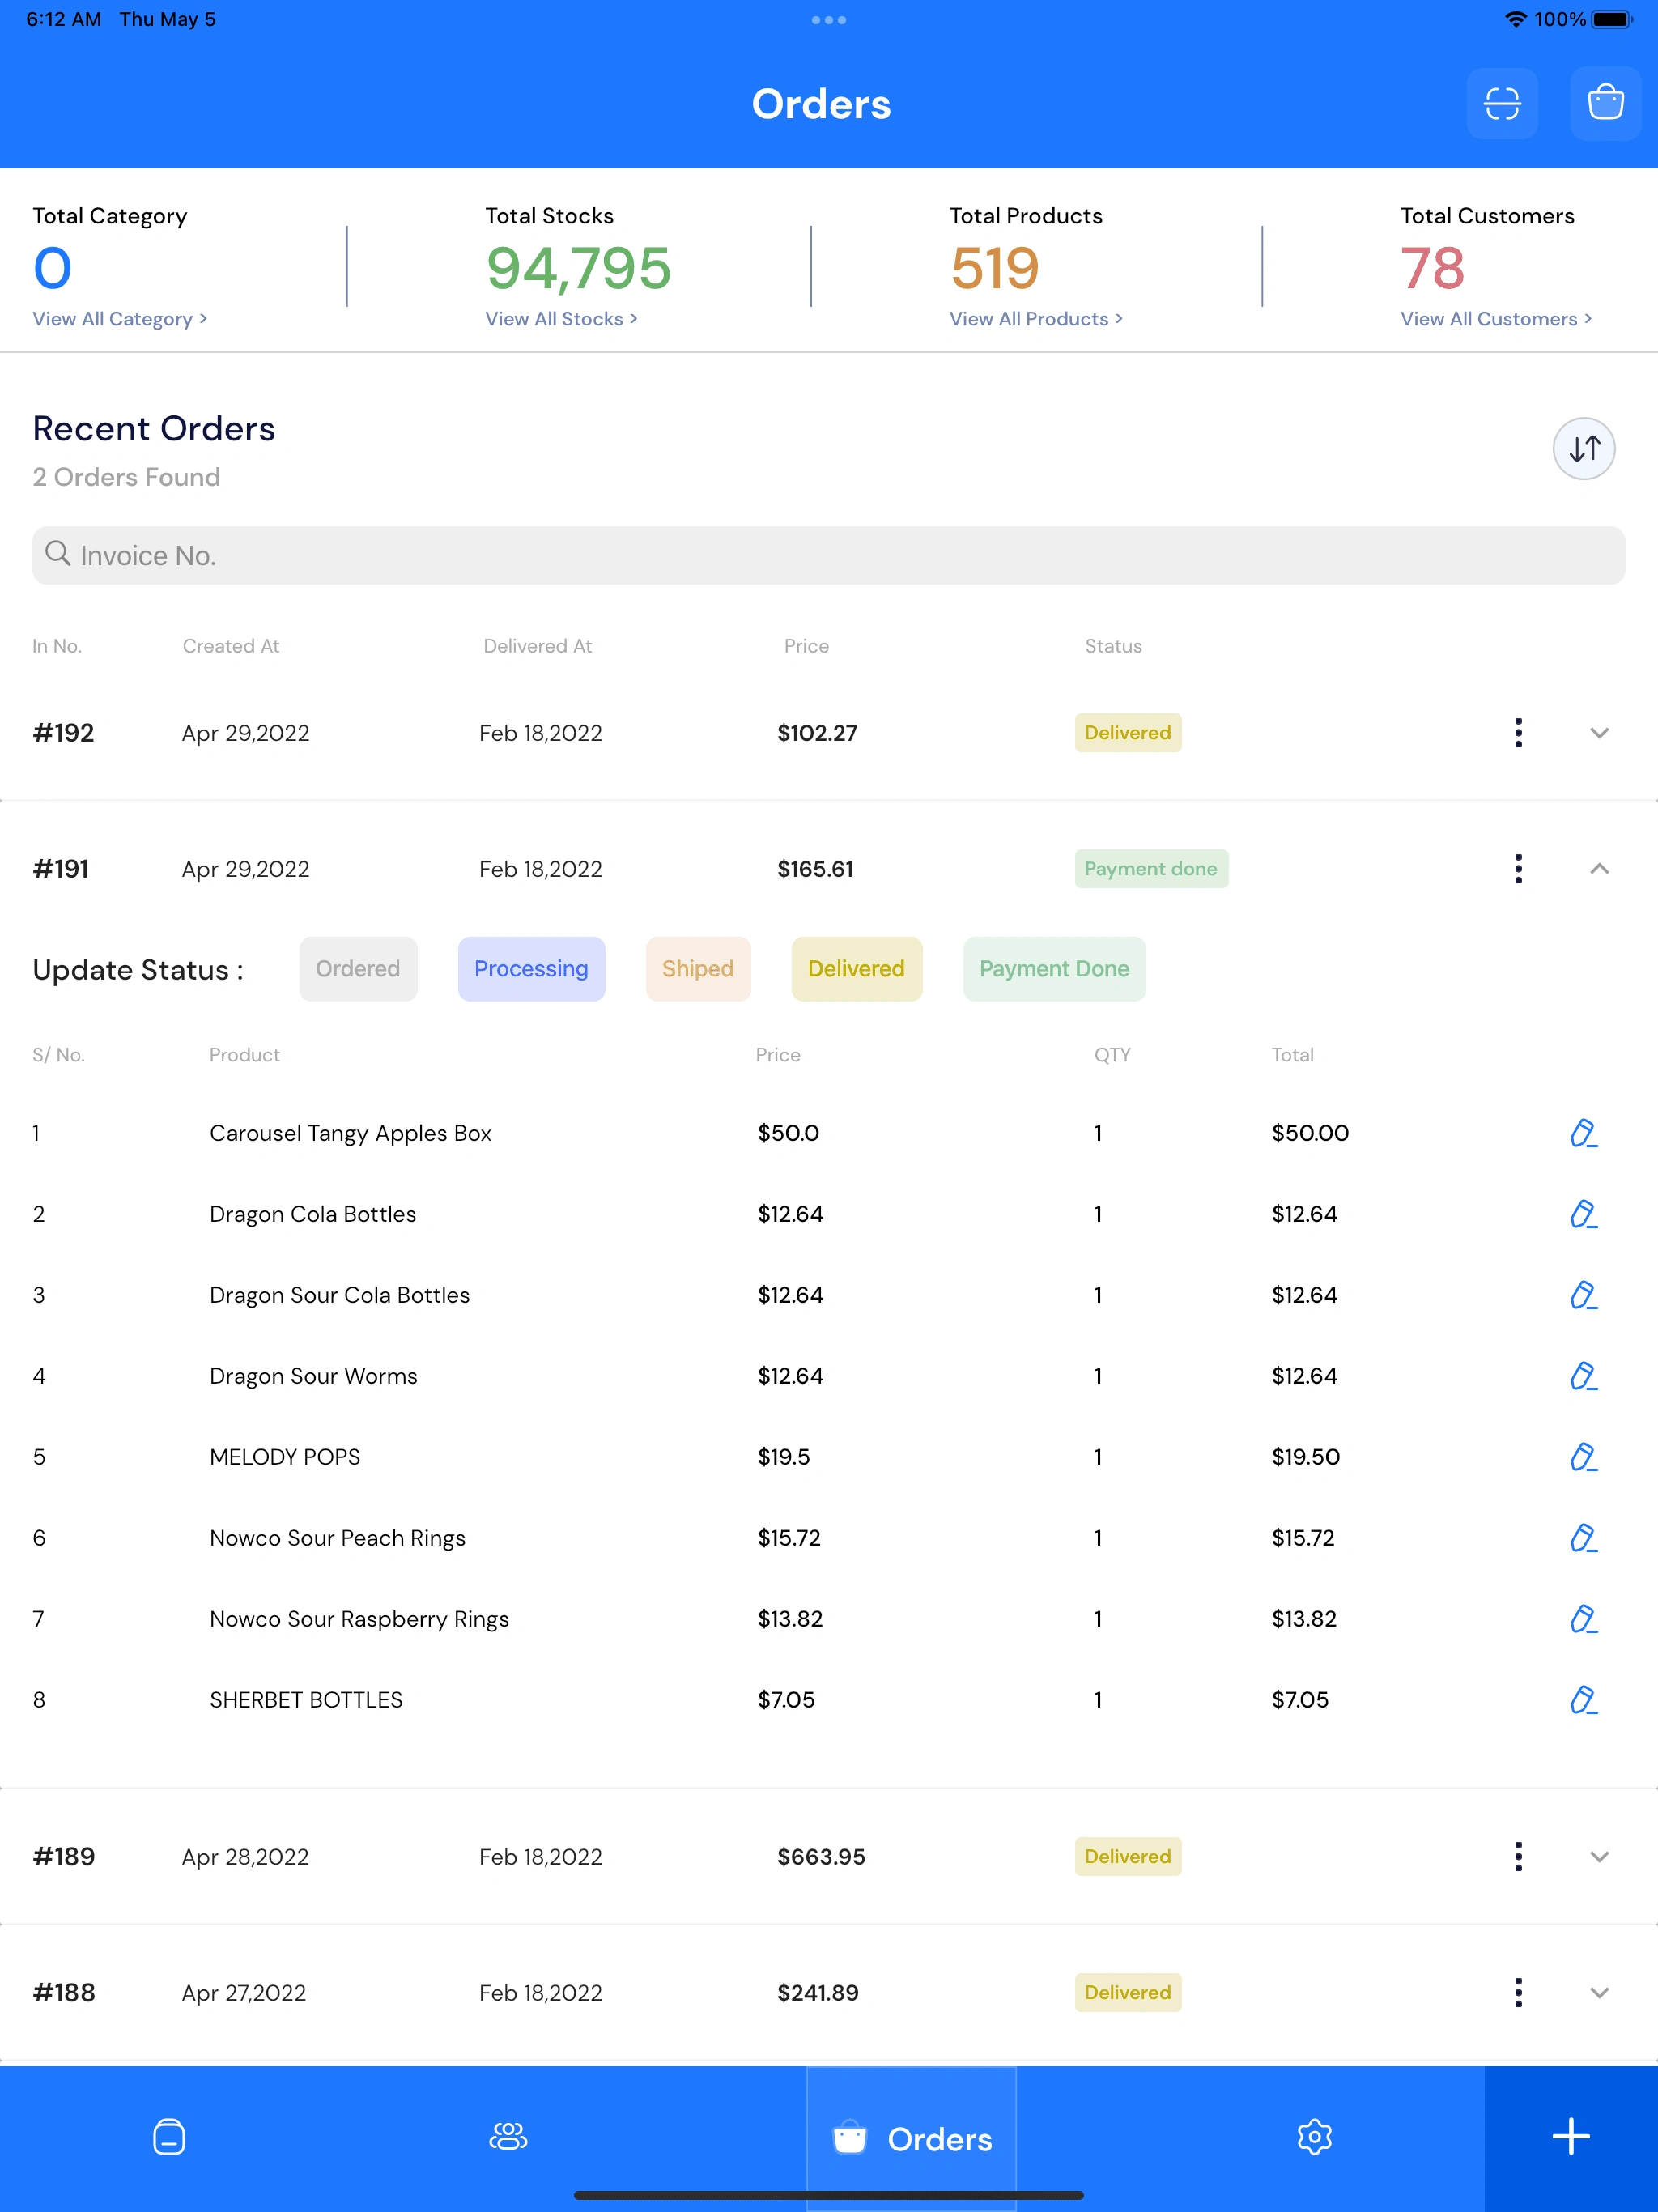Screen dimensions: 1658x2212
Task: Expand order #192 details
Action: (1598, 733)
